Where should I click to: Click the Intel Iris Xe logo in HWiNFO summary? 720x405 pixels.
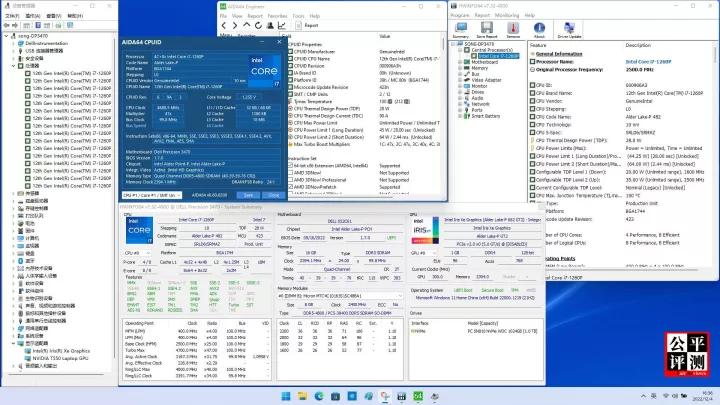coord(425,231)
